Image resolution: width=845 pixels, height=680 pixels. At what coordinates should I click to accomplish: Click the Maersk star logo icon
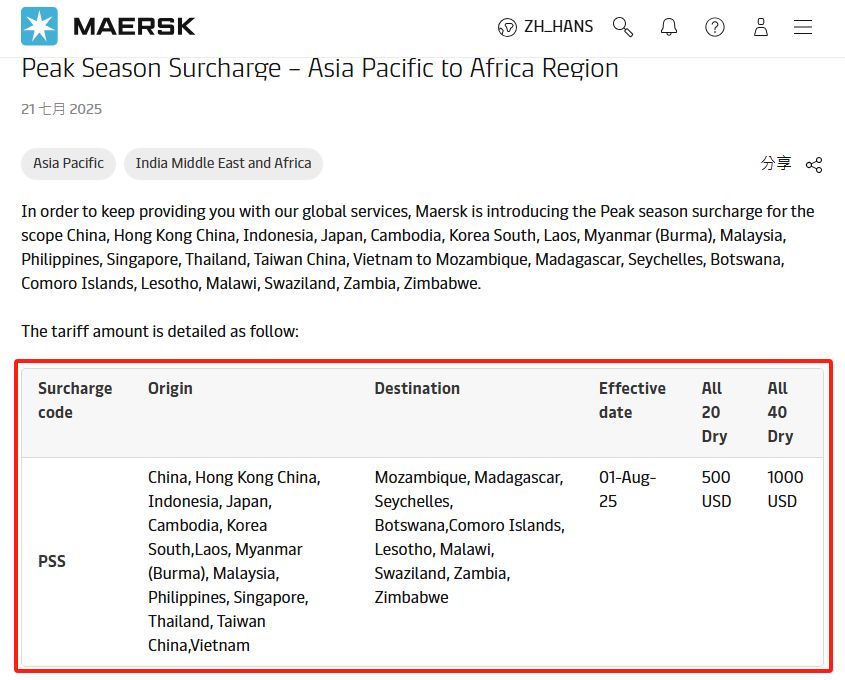coord(39,26)
